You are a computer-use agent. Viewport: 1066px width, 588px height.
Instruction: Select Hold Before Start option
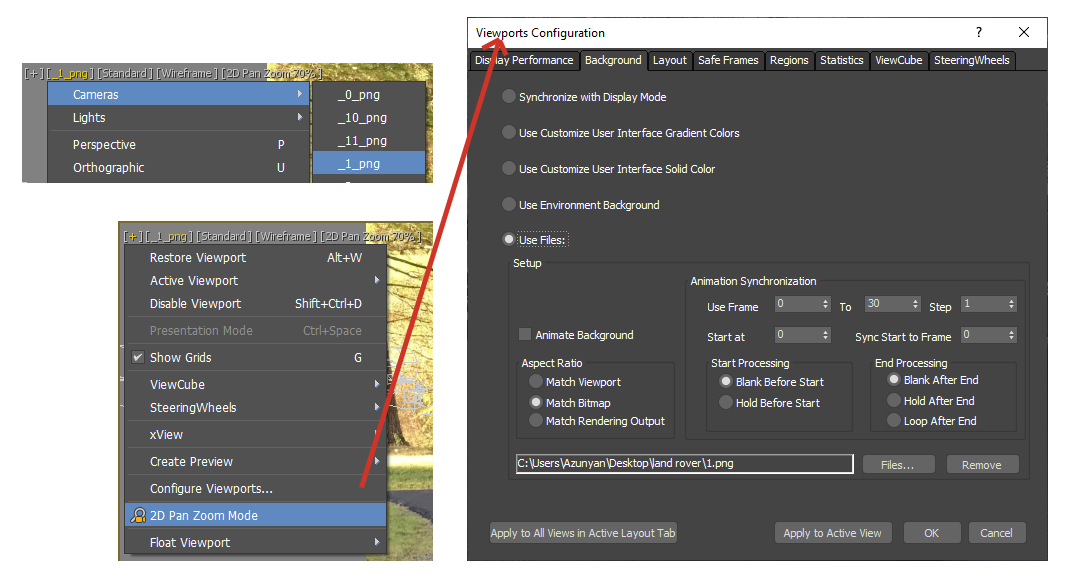[726, 402]
